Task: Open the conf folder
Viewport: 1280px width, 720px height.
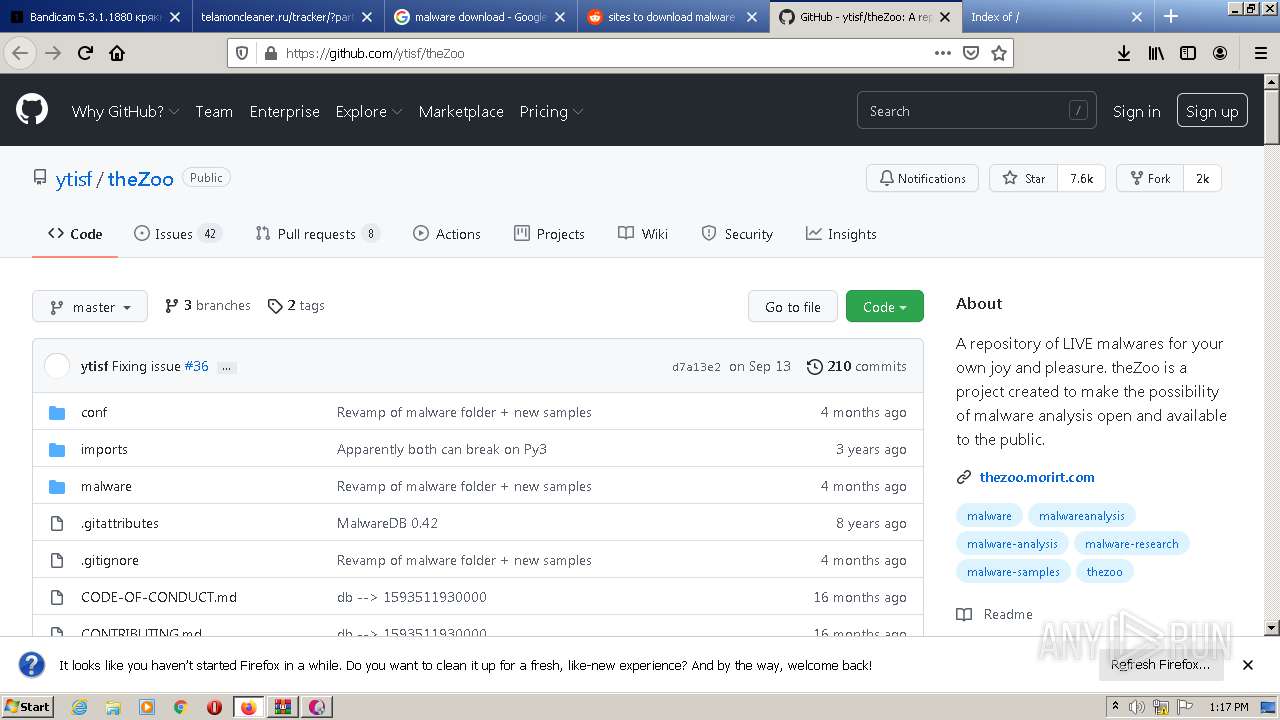Action: [x=94, y=412]
